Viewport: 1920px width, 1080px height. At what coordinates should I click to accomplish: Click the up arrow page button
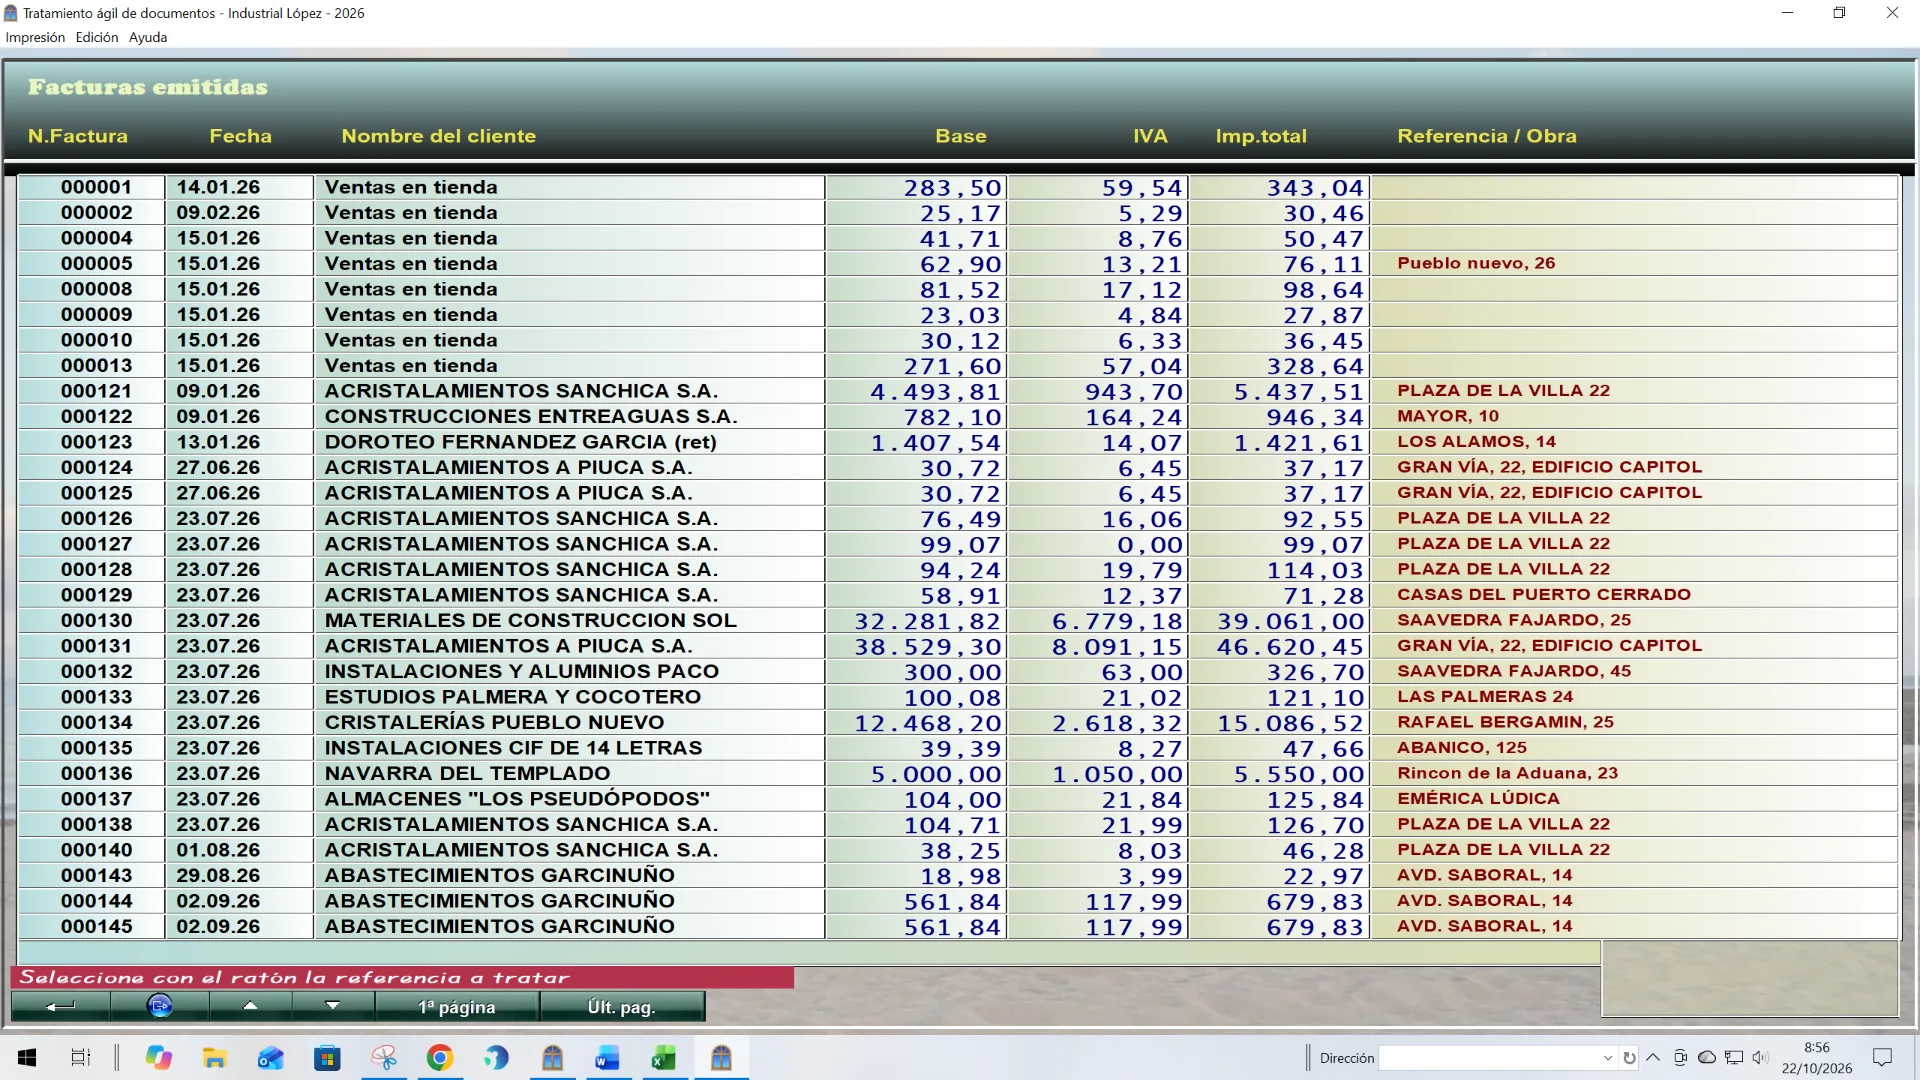click(250, 1006)
